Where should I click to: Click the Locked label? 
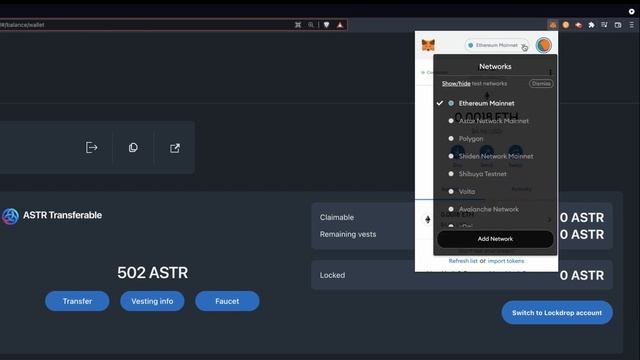332,275
